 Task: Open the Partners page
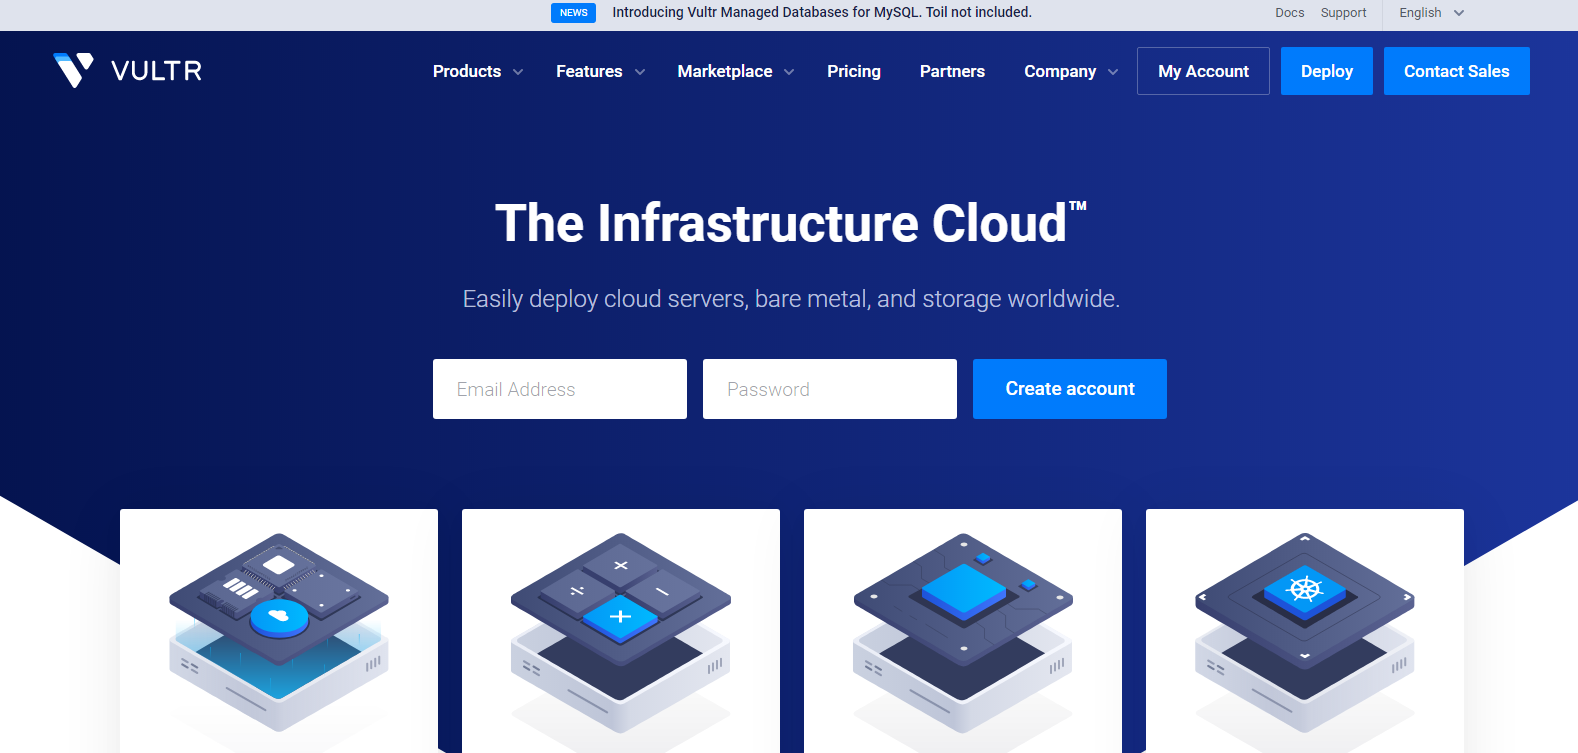click(x=952, y=71)
